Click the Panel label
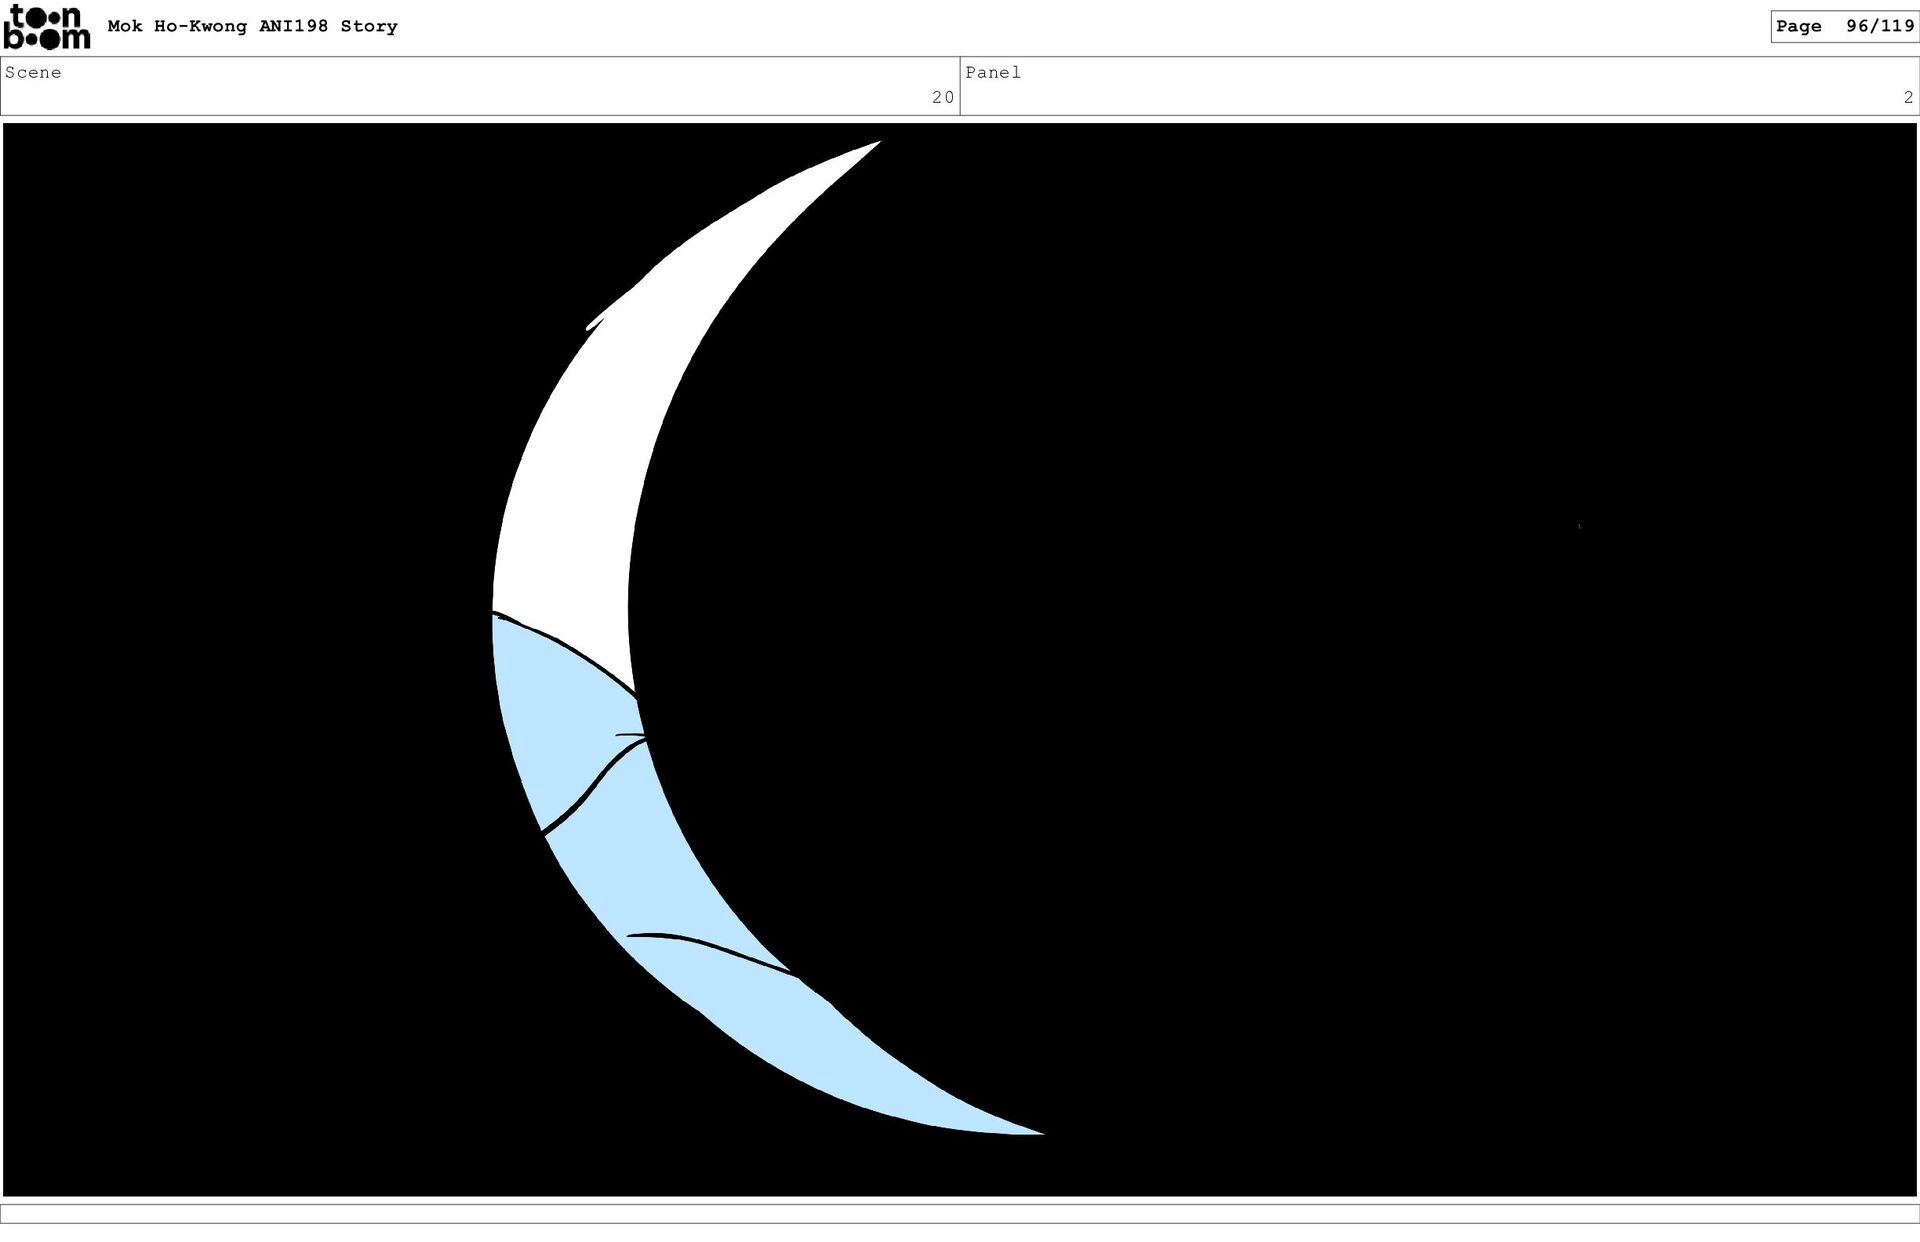Viewport: 1920px width, 1242px height. click(993, 73)
